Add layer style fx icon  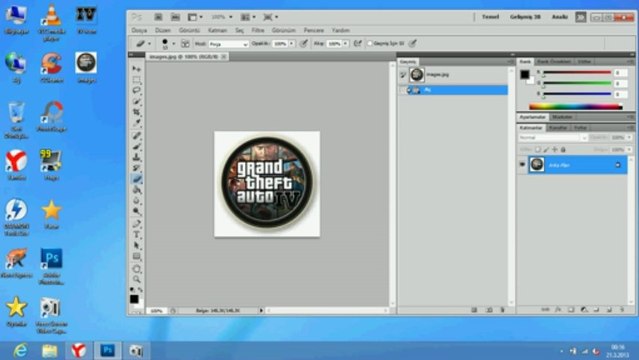(x=558, y=310)
